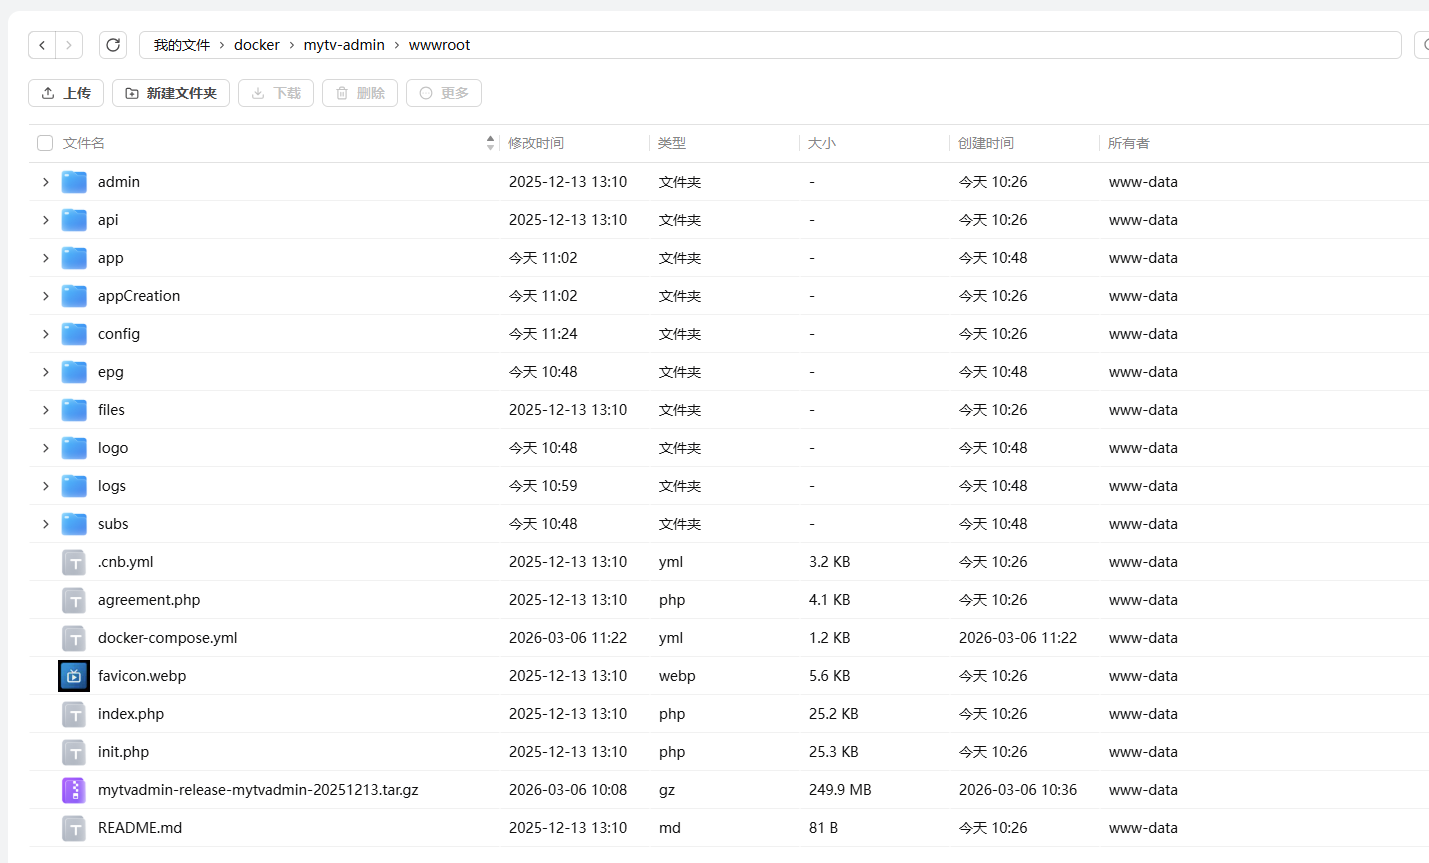Navigate to 我的文件 in breadcrumb
1429x863 pixels.
coord(182,45)
